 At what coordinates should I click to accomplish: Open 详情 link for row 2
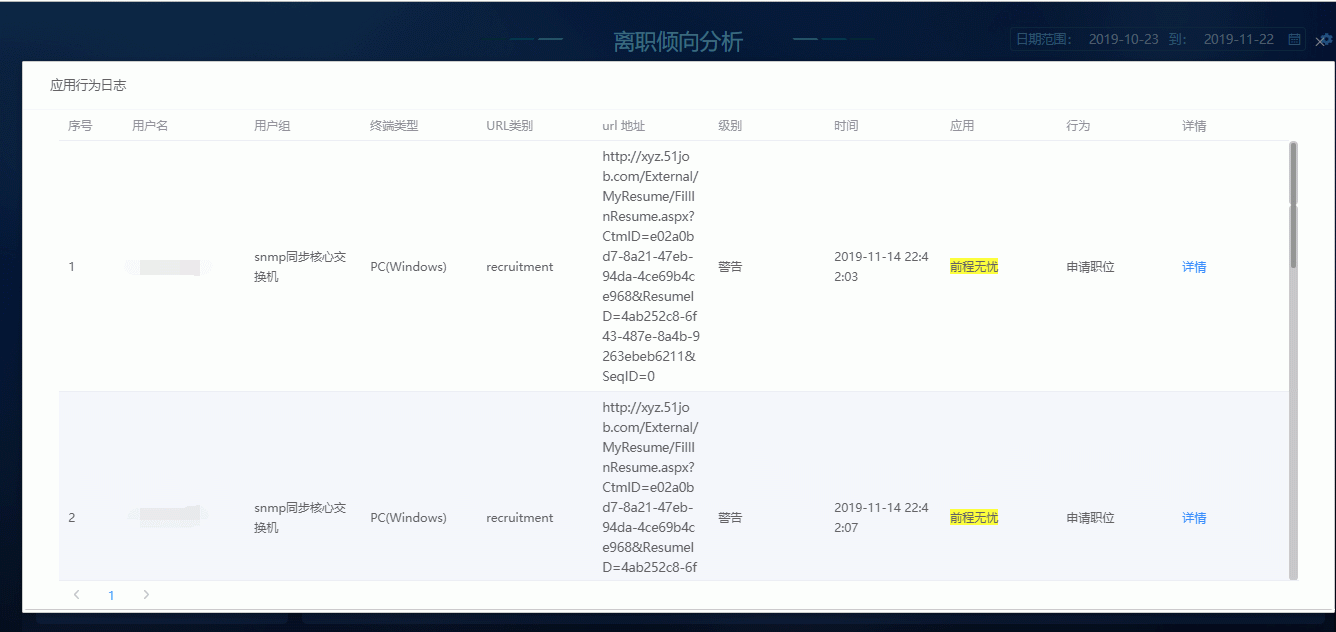coord(1194,518)
